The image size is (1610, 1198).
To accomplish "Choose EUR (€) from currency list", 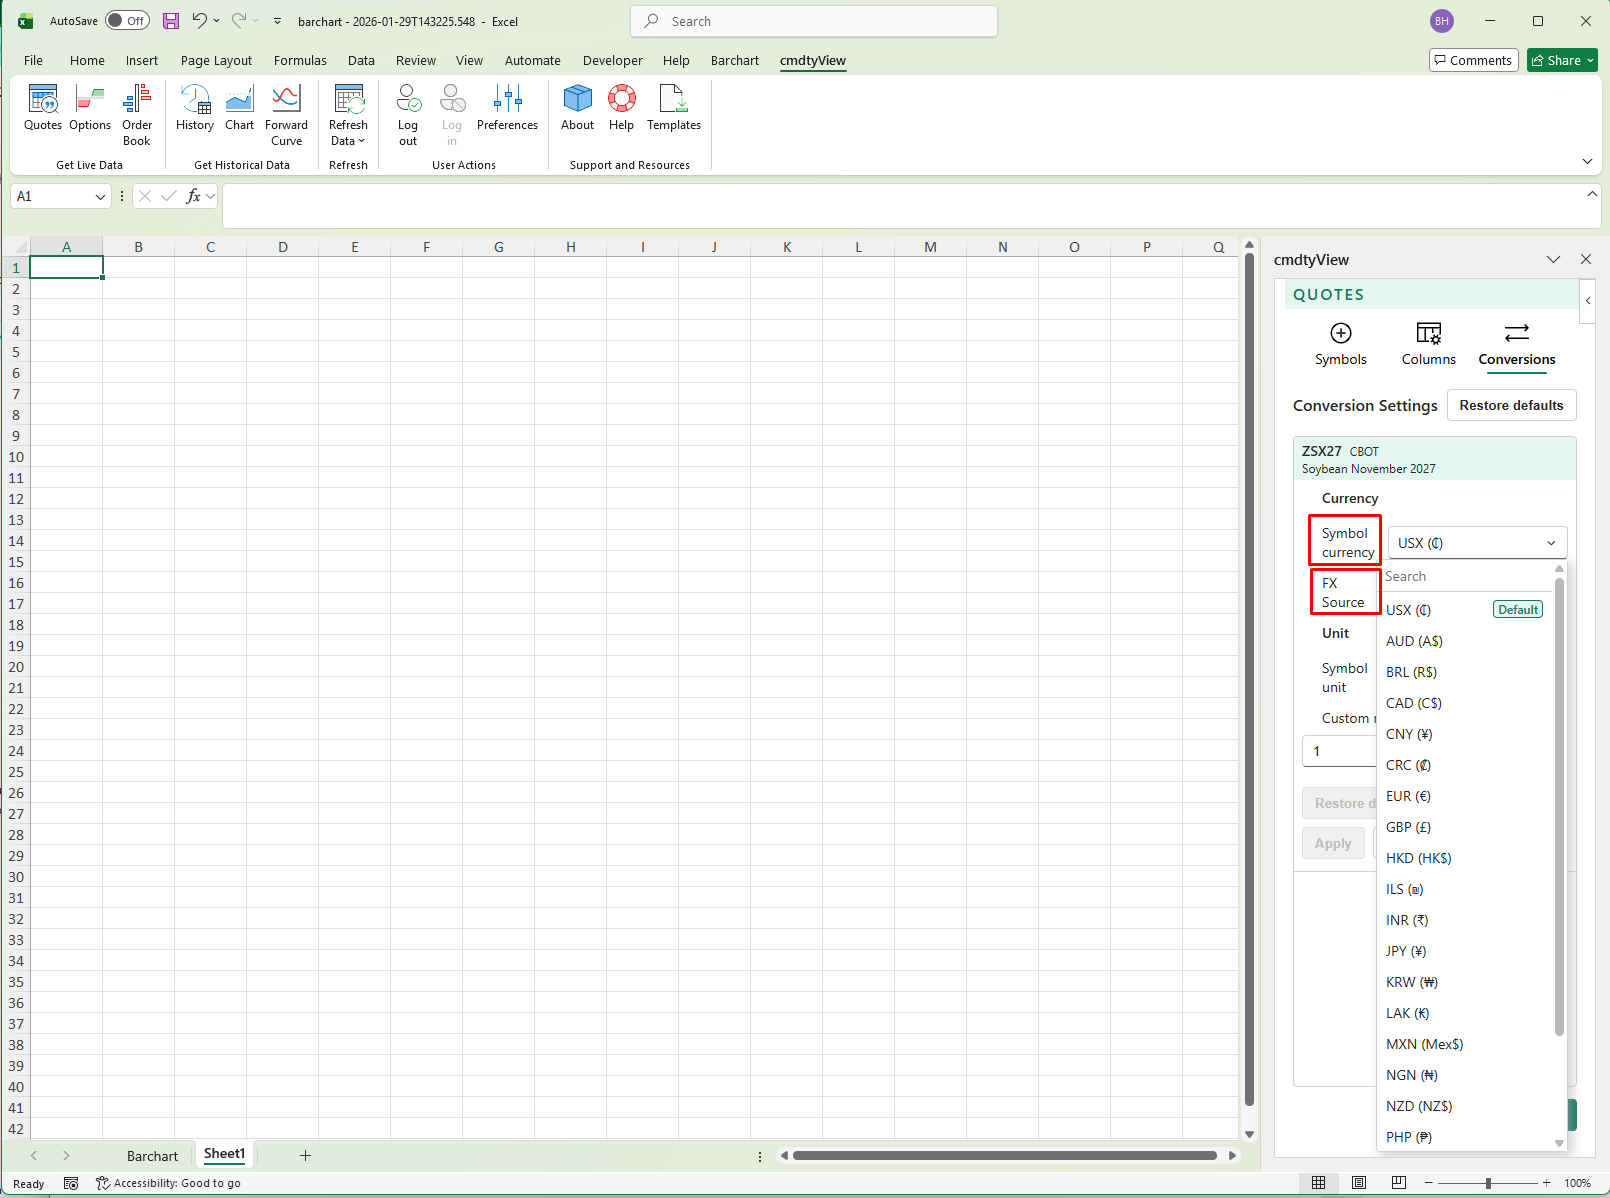I will (x=1408, y=796).
